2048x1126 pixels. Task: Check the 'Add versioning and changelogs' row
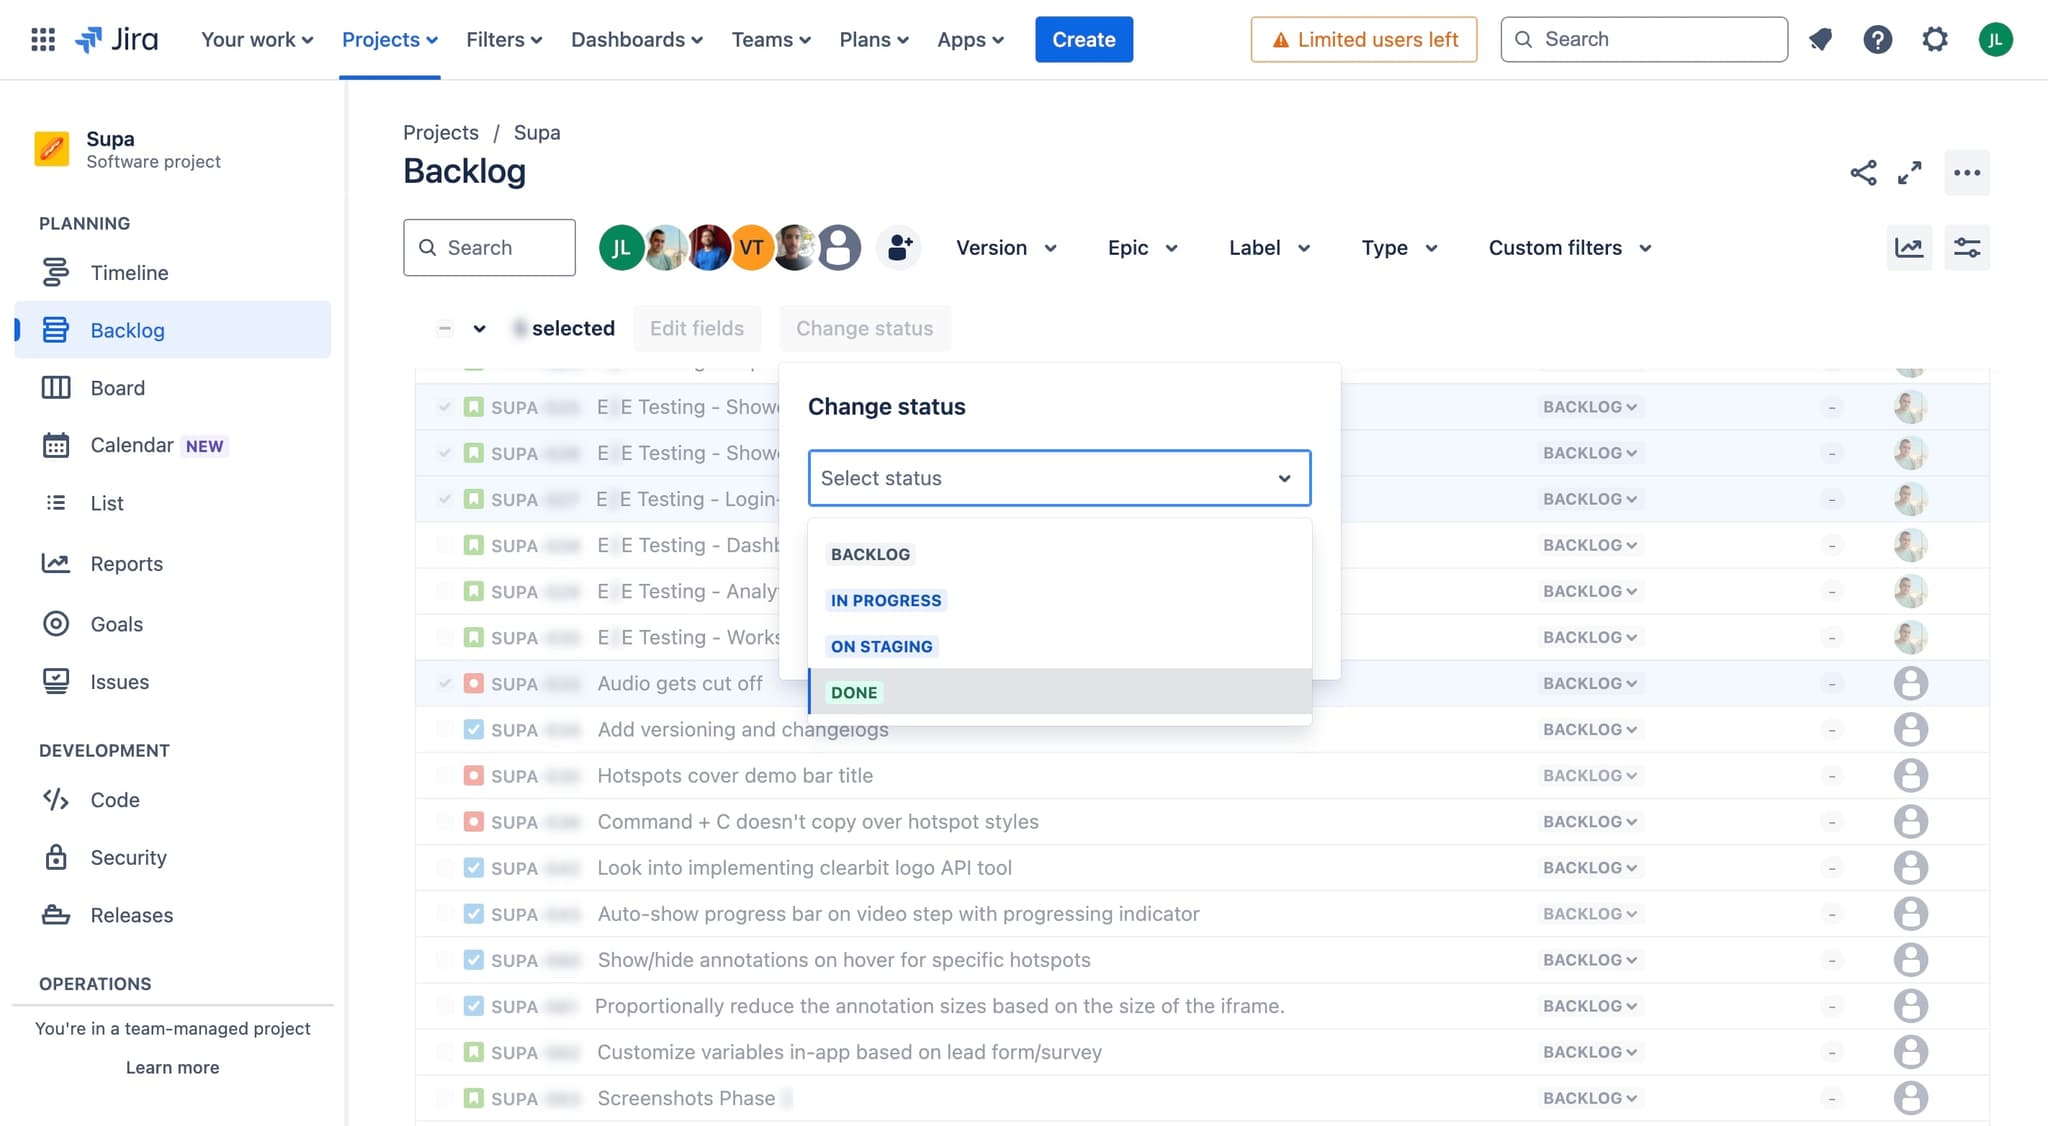click(446, 729)
